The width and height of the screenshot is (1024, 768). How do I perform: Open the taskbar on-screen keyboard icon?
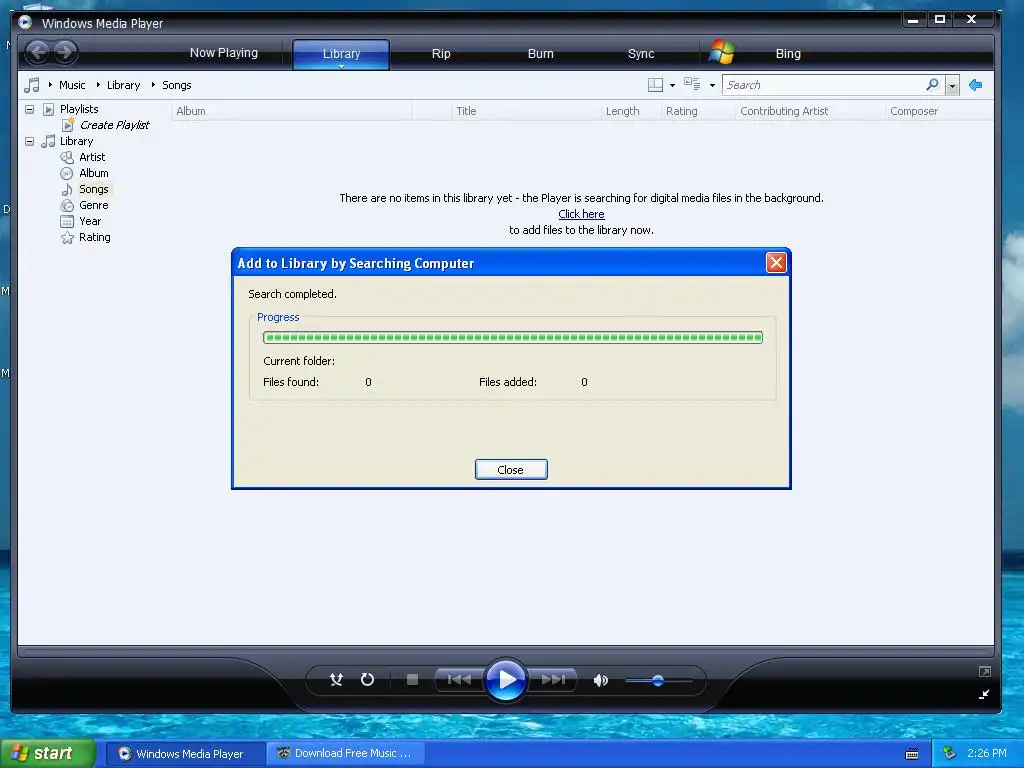click(912, 754)
